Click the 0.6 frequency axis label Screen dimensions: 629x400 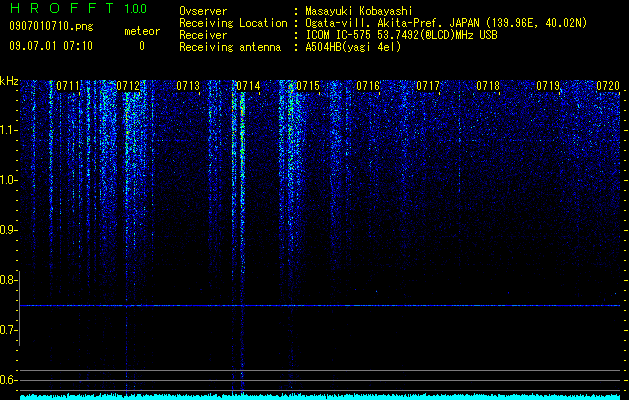(8, 380)
